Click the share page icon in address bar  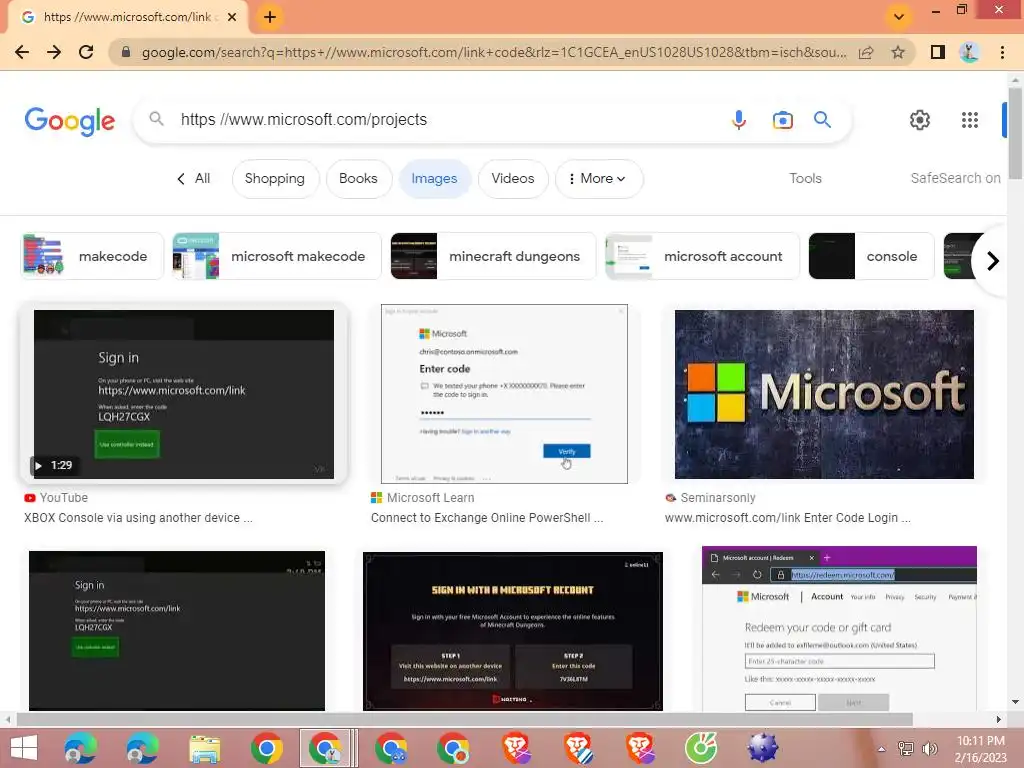[x=866, y=52]
